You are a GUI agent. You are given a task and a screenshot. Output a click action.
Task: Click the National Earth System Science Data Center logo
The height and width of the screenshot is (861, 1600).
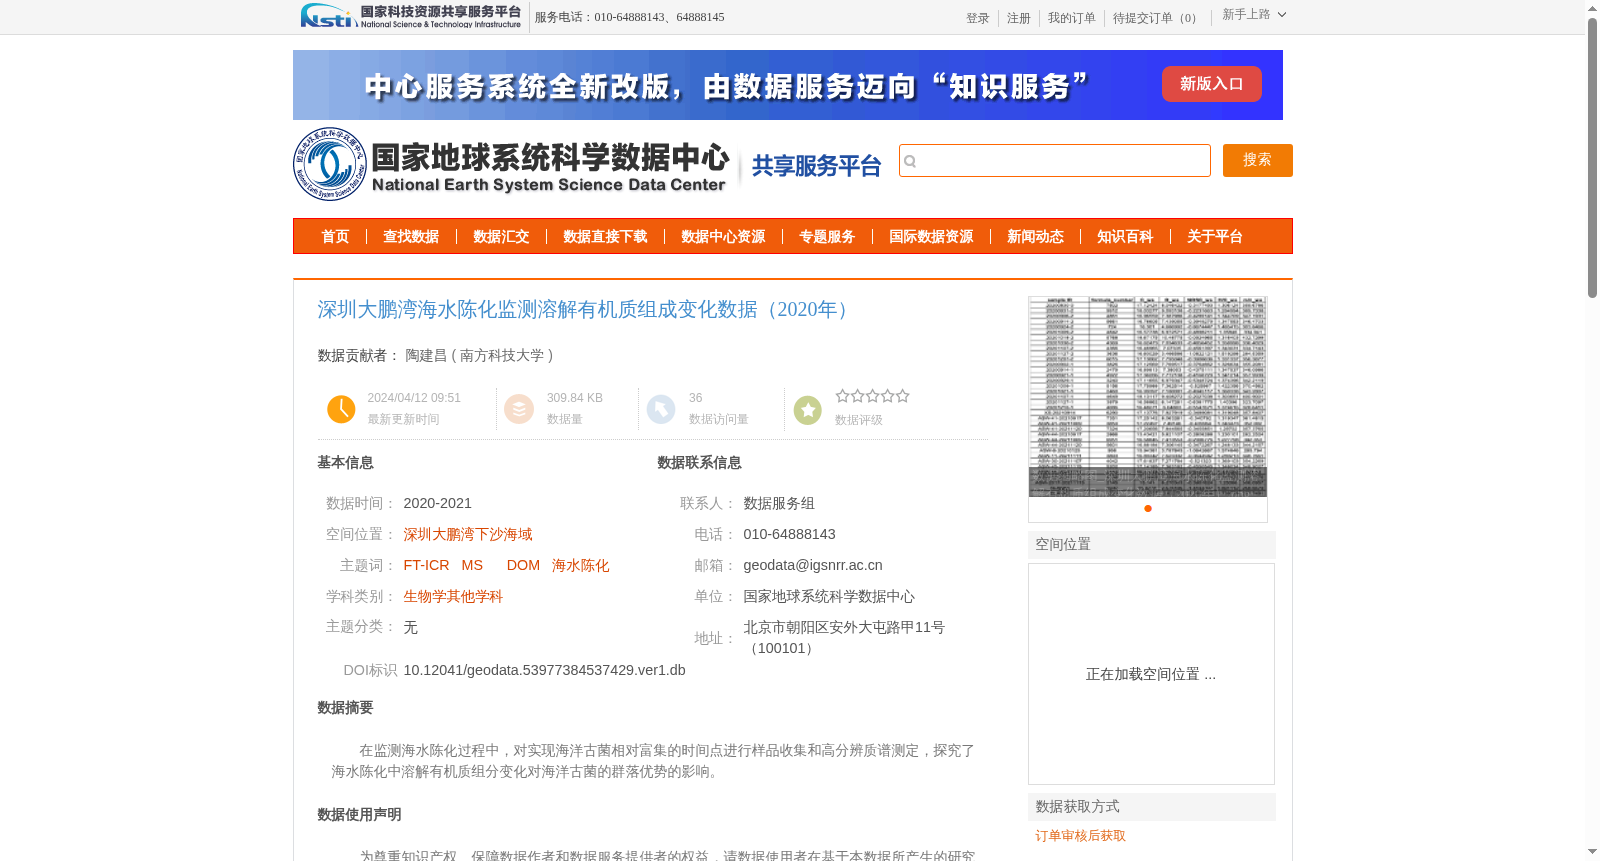pyautogui.click(x=512, y=165)
